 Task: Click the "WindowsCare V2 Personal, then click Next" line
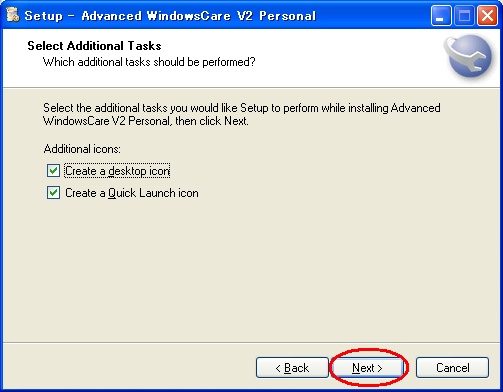coord(146,121)
